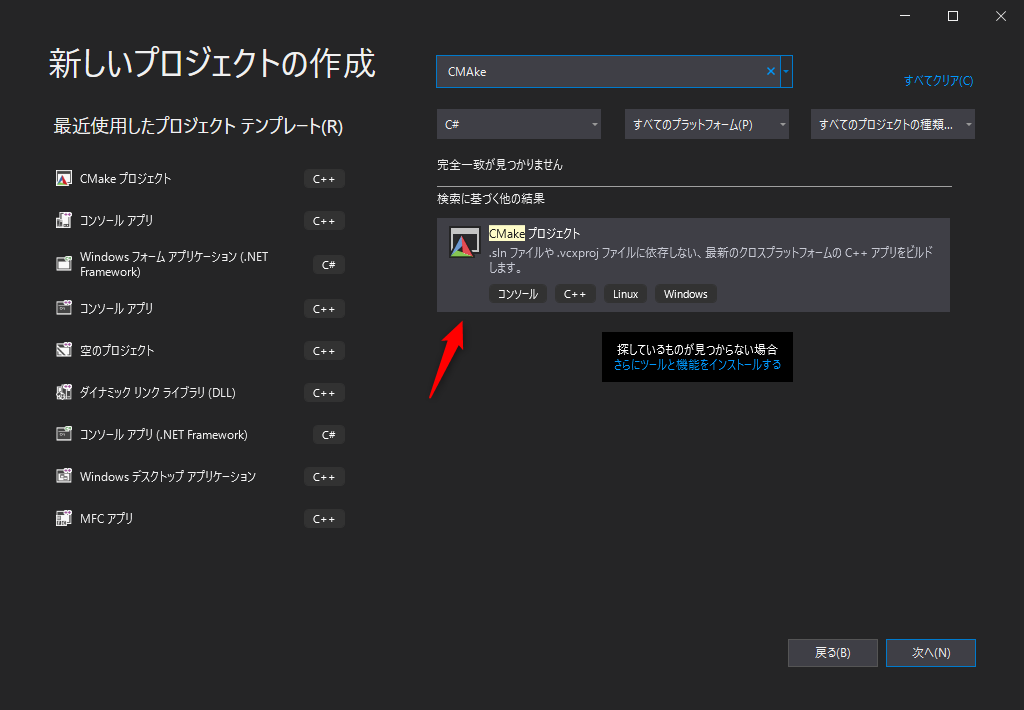Click the MFC アプリ template icon
The height and width of the screenshot is (710, 1024).
click(x=63, y=518)
